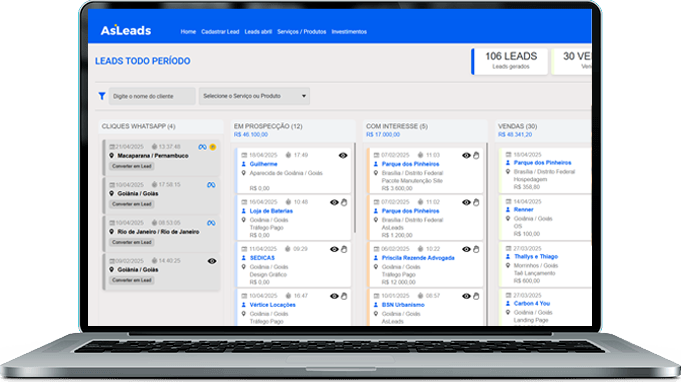Focus the Digite o nome do cliente field

pos(152,96)
